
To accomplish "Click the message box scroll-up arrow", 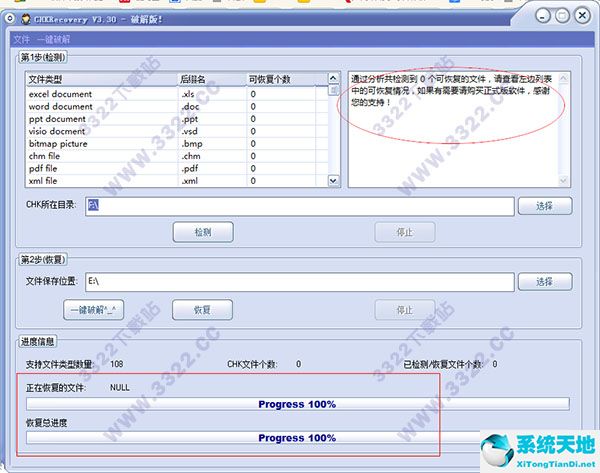I will (563, 78).
